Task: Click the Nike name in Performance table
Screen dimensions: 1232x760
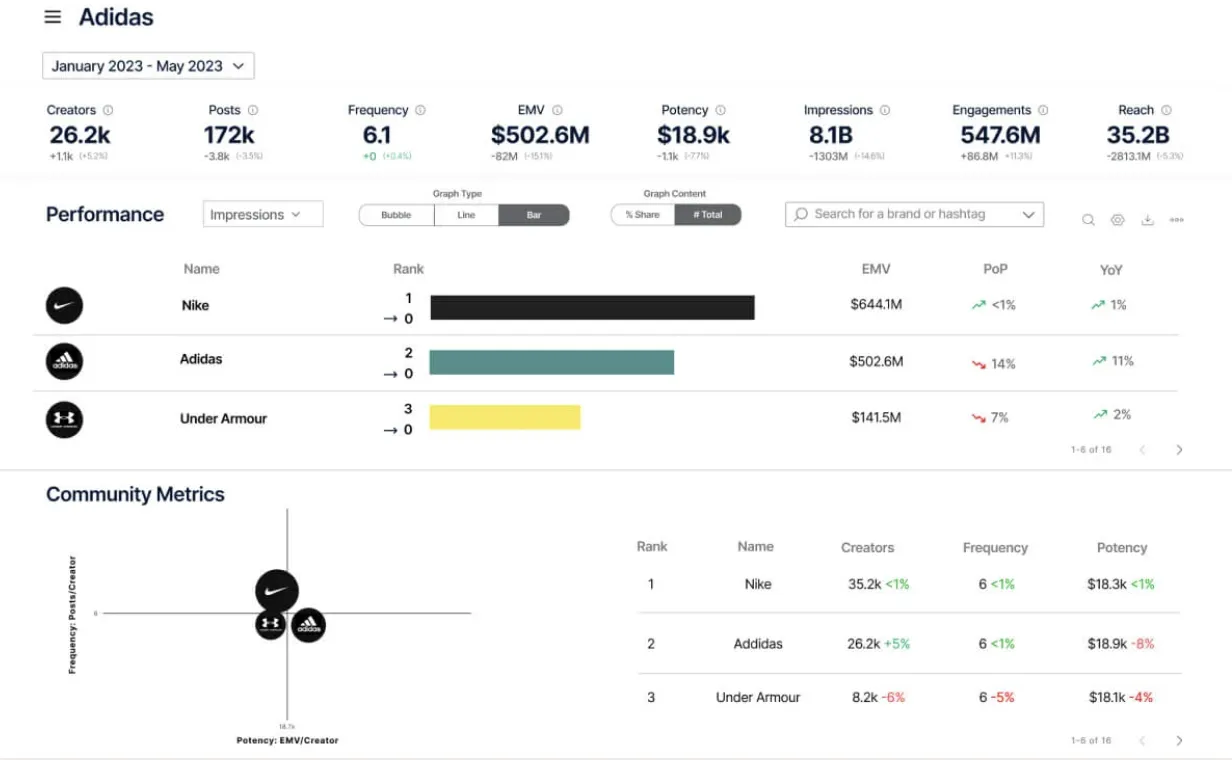Action: (195, 305)
